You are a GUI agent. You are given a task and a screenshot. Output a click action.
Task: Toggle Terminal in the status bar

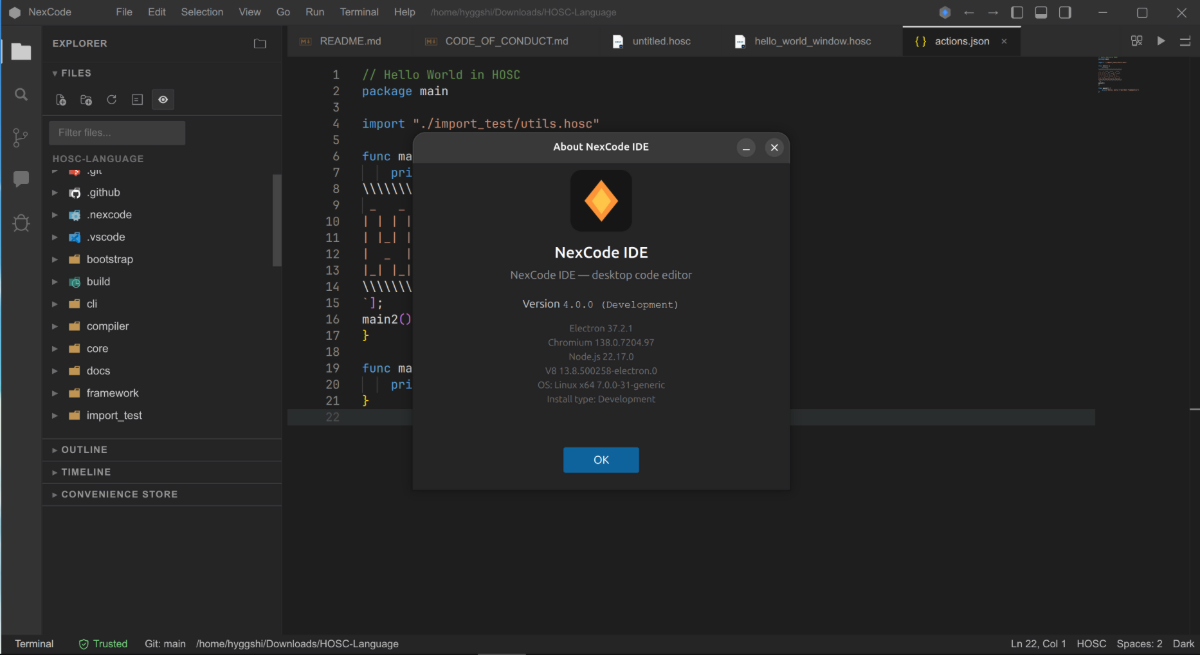pos(34,644)
